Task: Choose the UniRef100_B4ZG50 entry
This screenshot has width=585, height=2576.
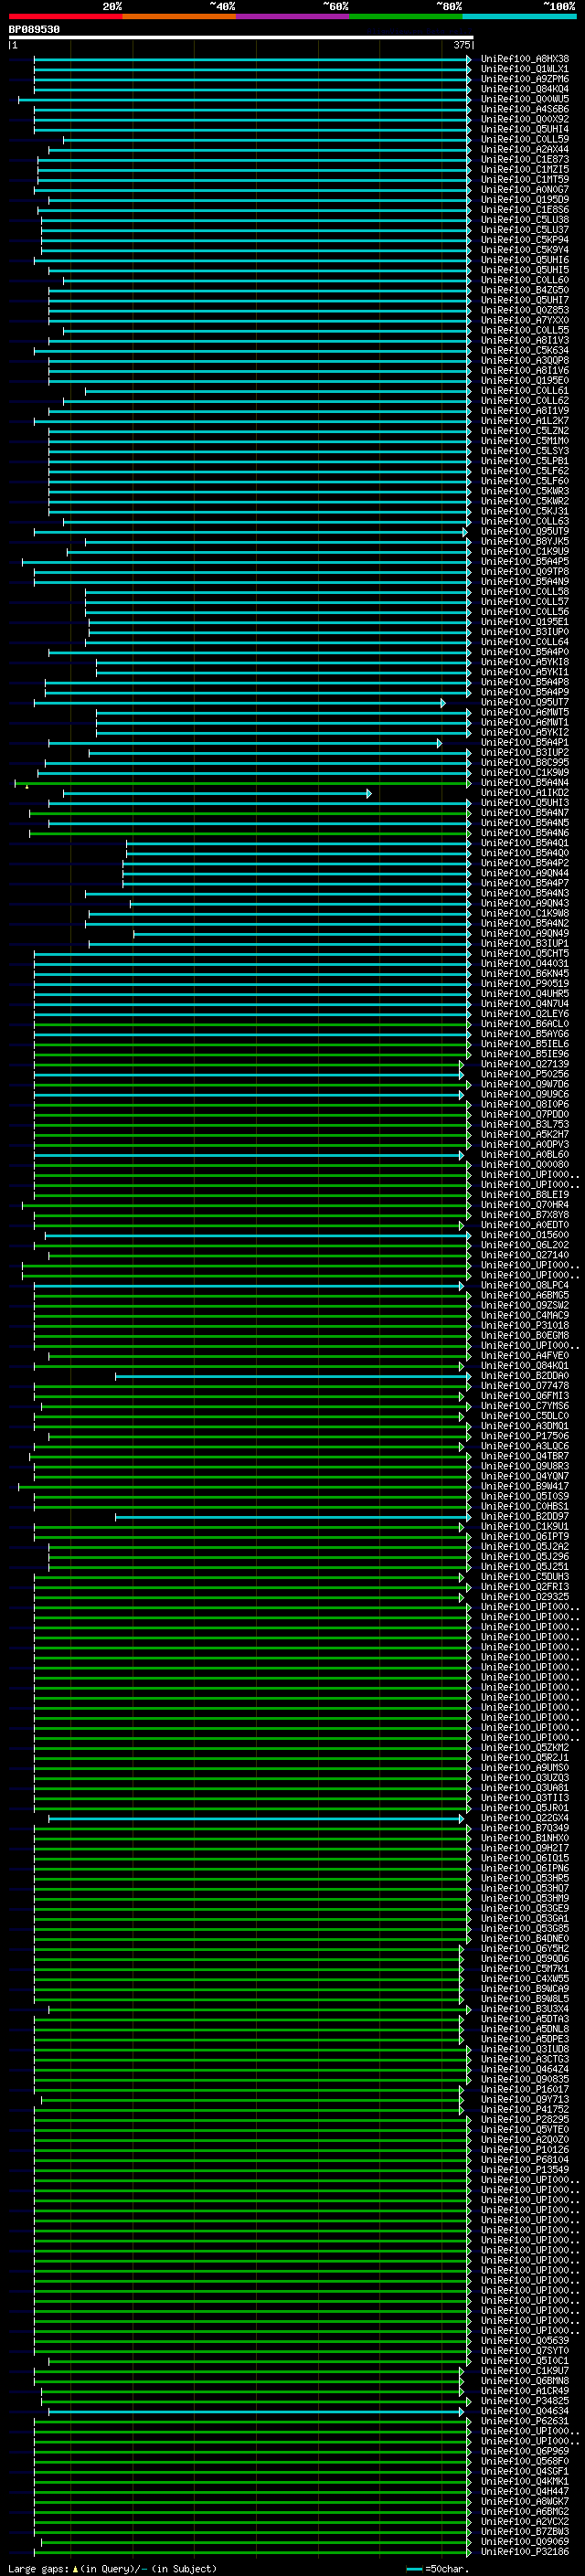Action: (x=525, y=290)
